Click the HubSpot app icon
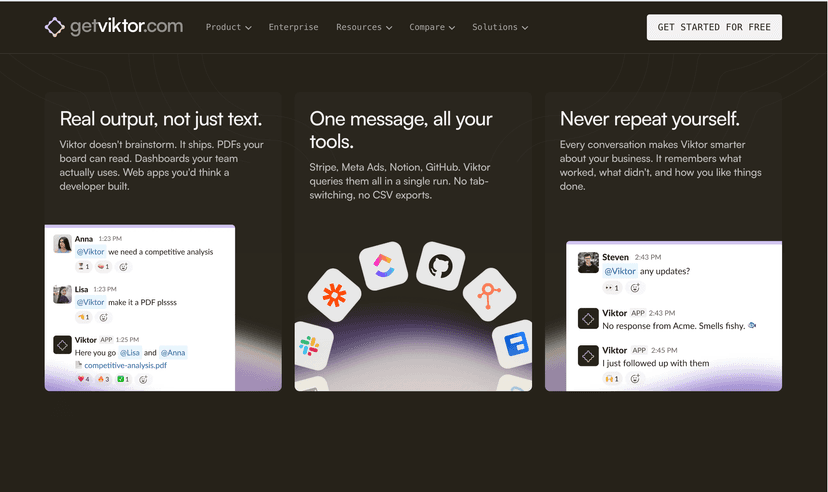The width and height of the screenshot is (828, 492). click(489, 295)
